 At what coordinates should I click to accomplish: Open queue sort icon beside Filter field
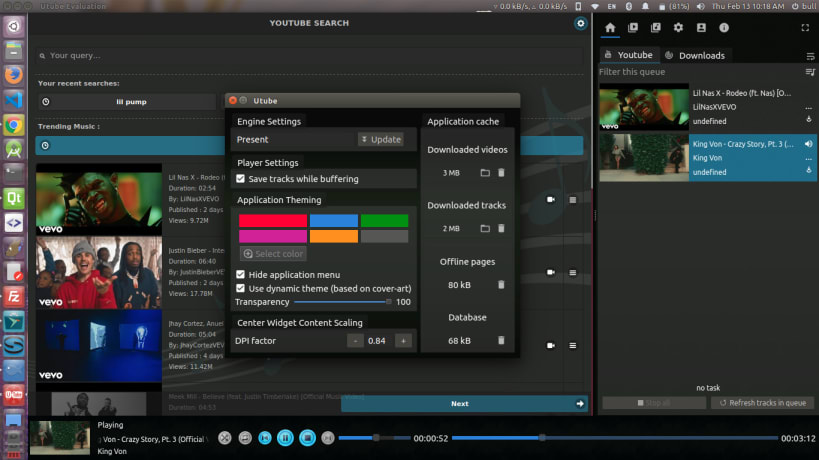pyautogui.click(x=810, y=72)
